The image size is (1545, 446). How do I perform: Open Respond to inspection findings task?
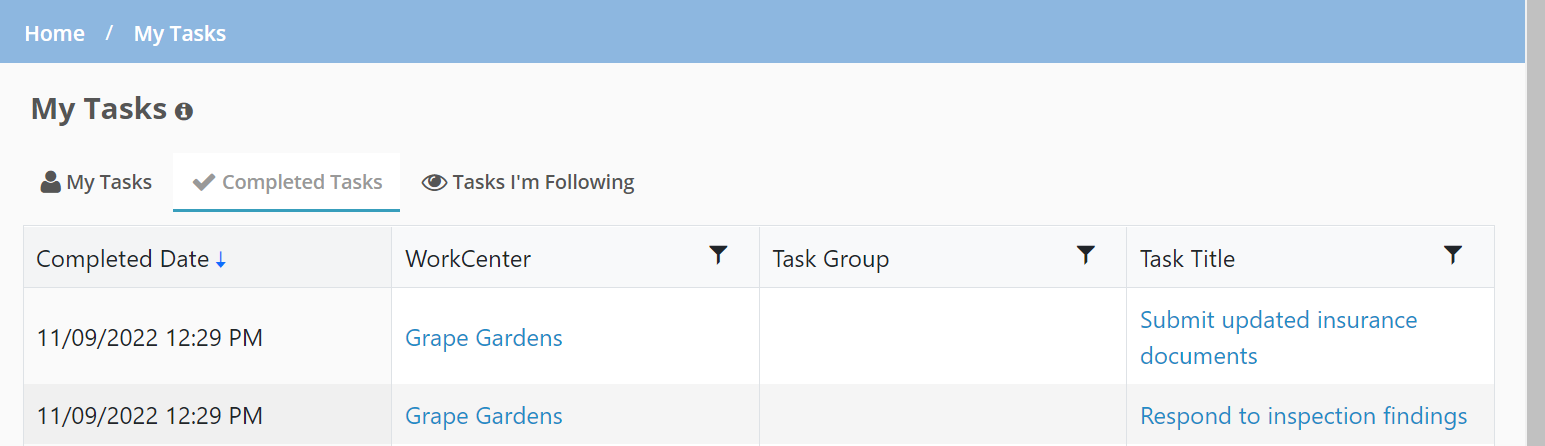[x=1304, y=416]
